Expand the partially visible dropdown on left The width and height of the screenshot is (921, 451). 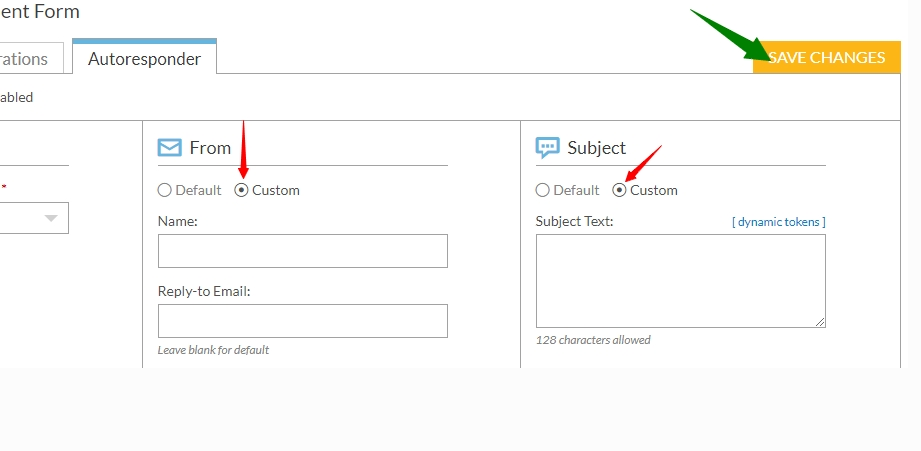[x=34, y=218]
